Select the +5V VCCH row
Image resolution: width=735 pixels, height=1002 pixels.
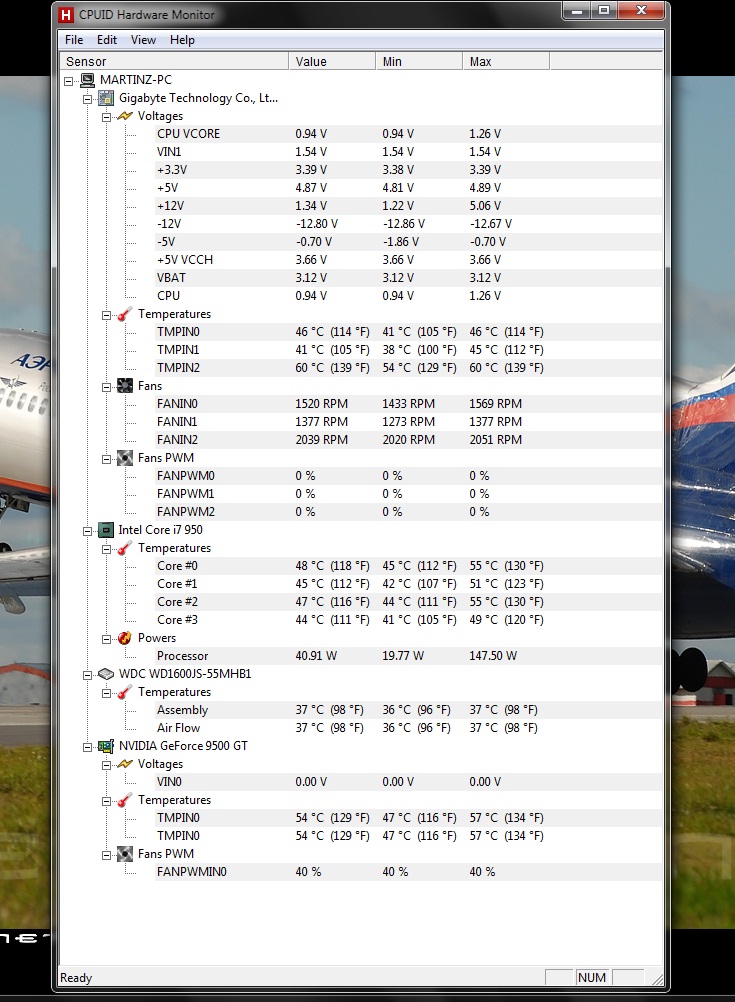(x=408, y=259)
